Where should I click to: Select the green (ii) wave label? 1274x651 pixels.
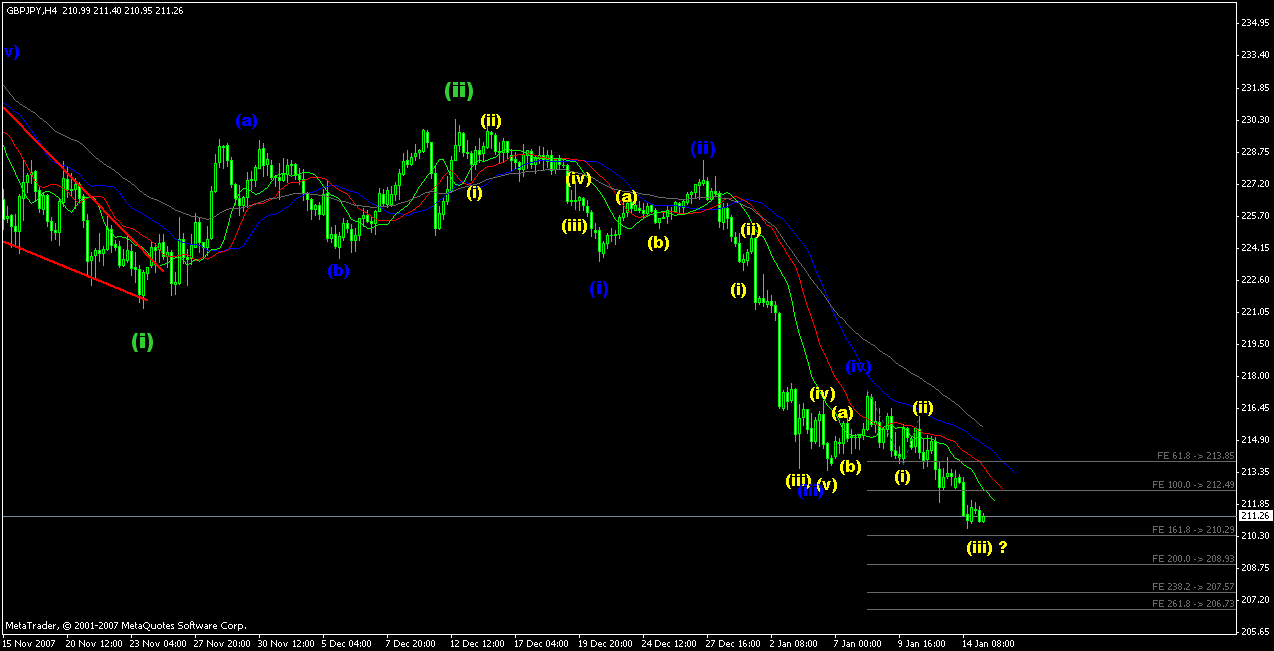(x=458, y=91)
